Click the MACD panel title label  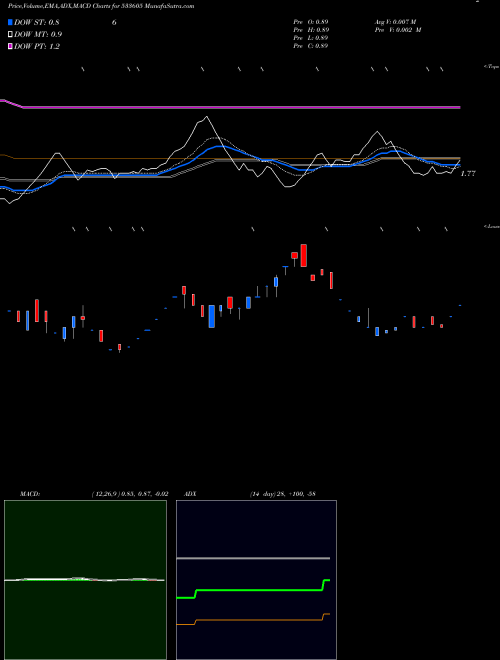tap(30, 494)
